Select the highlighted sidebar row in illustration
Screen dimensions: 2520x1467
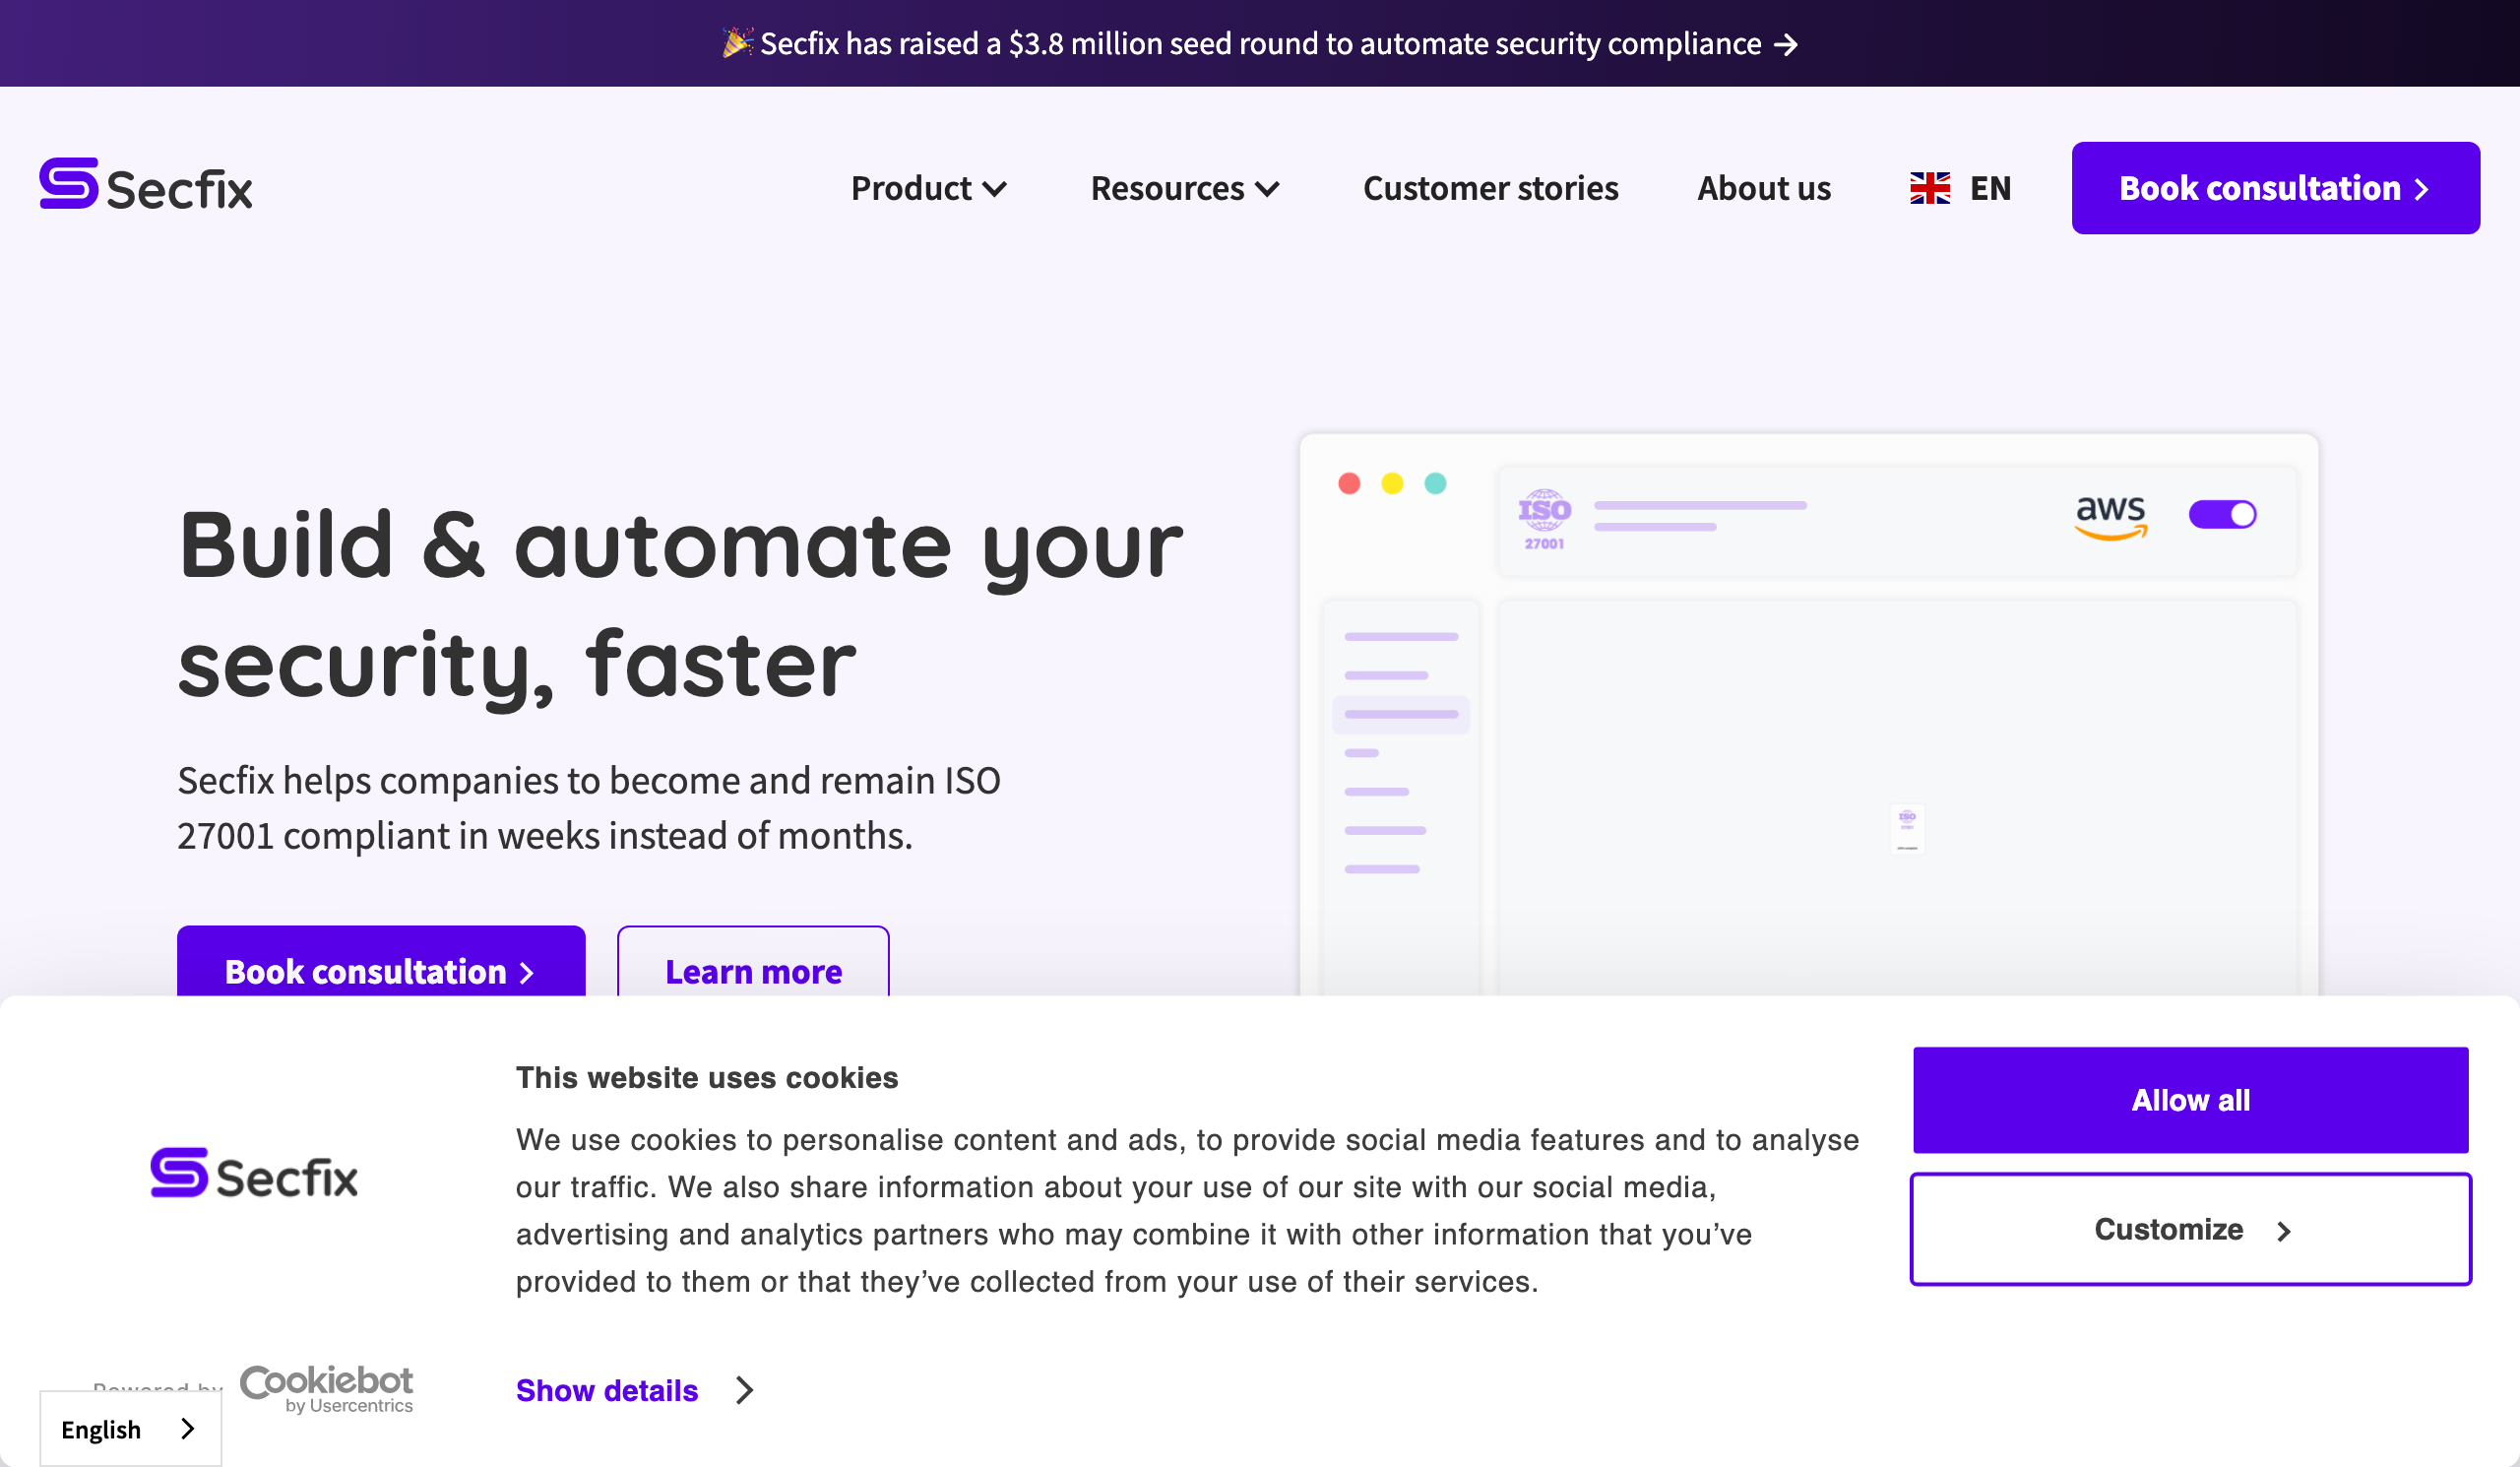1400,714
